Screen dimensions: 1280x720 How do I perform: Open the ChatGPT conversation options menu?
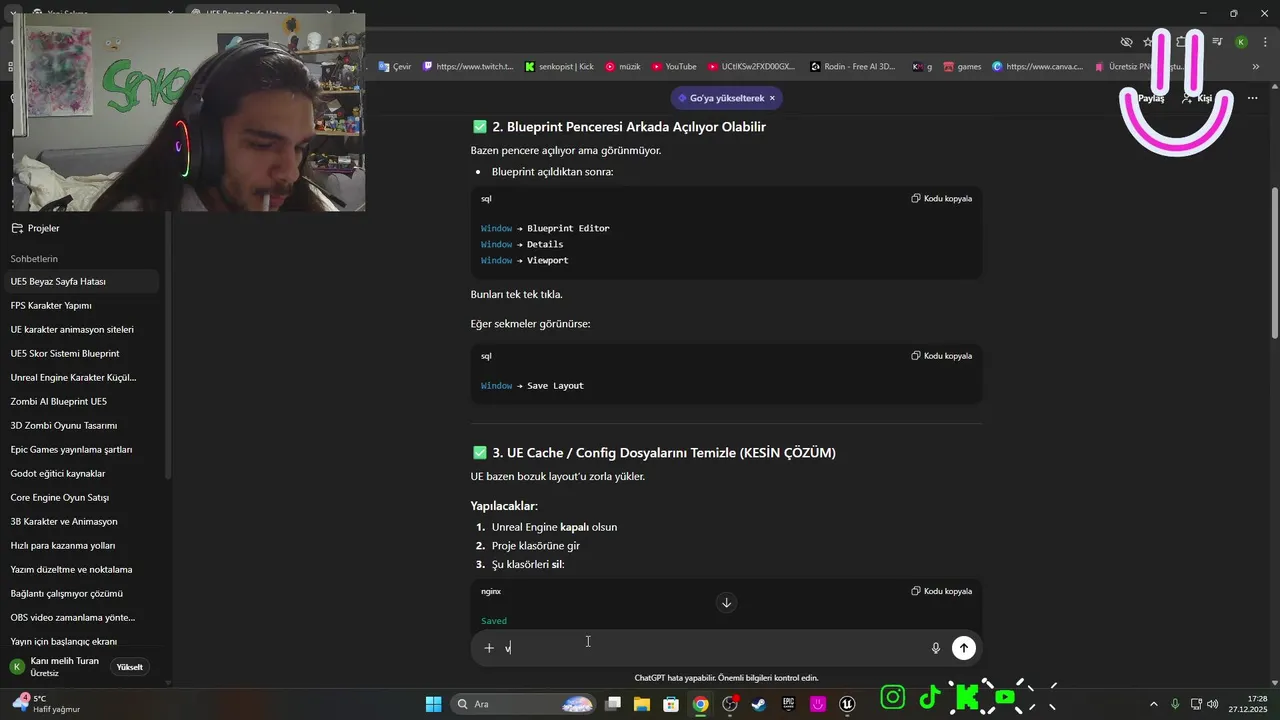click(x=1252, y=98)
